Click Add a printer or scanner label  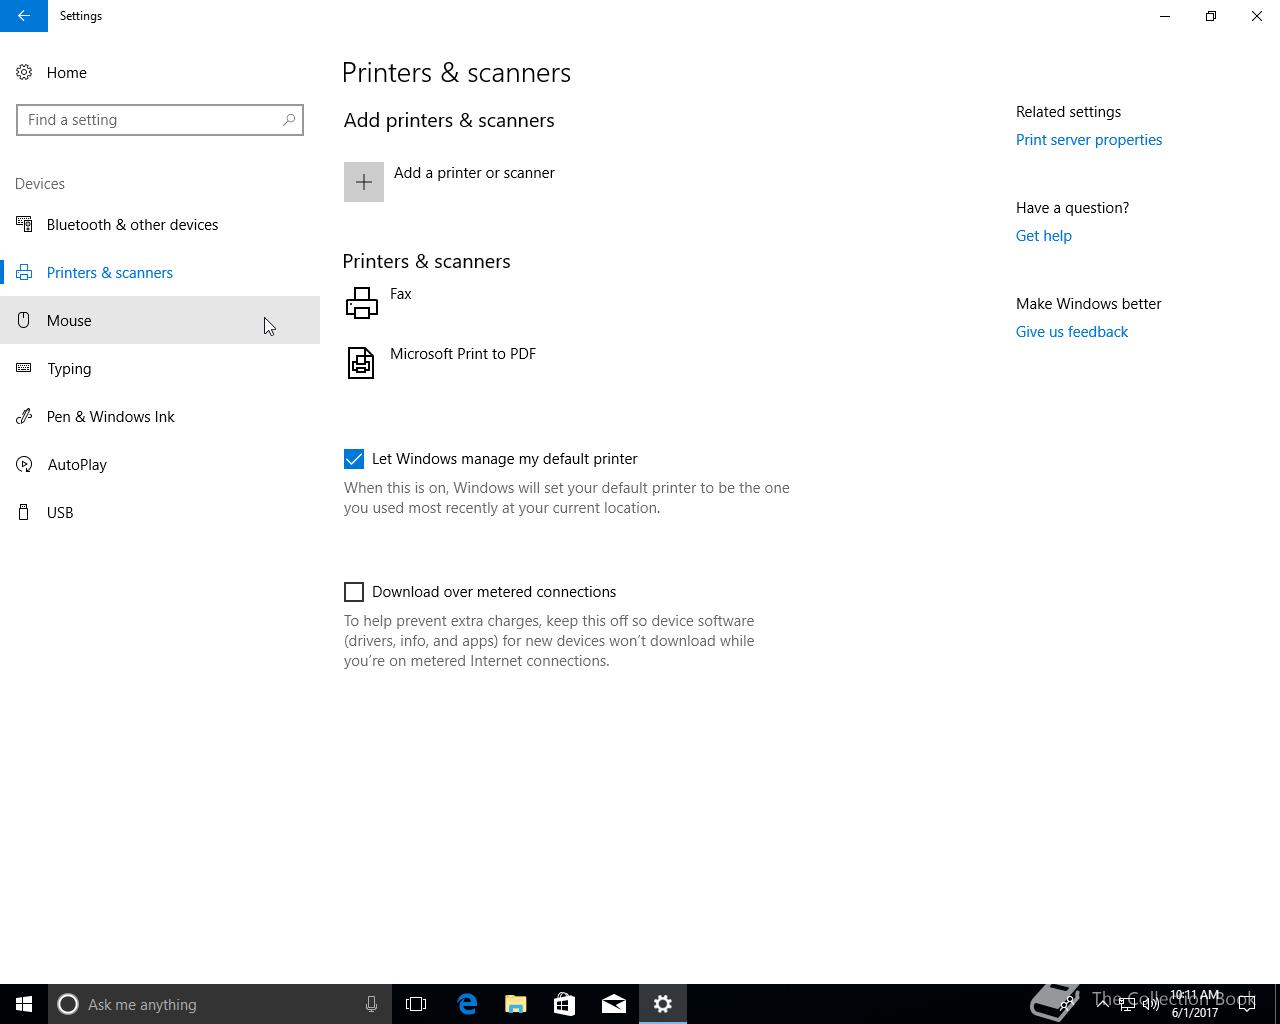[x=474, y=173]
